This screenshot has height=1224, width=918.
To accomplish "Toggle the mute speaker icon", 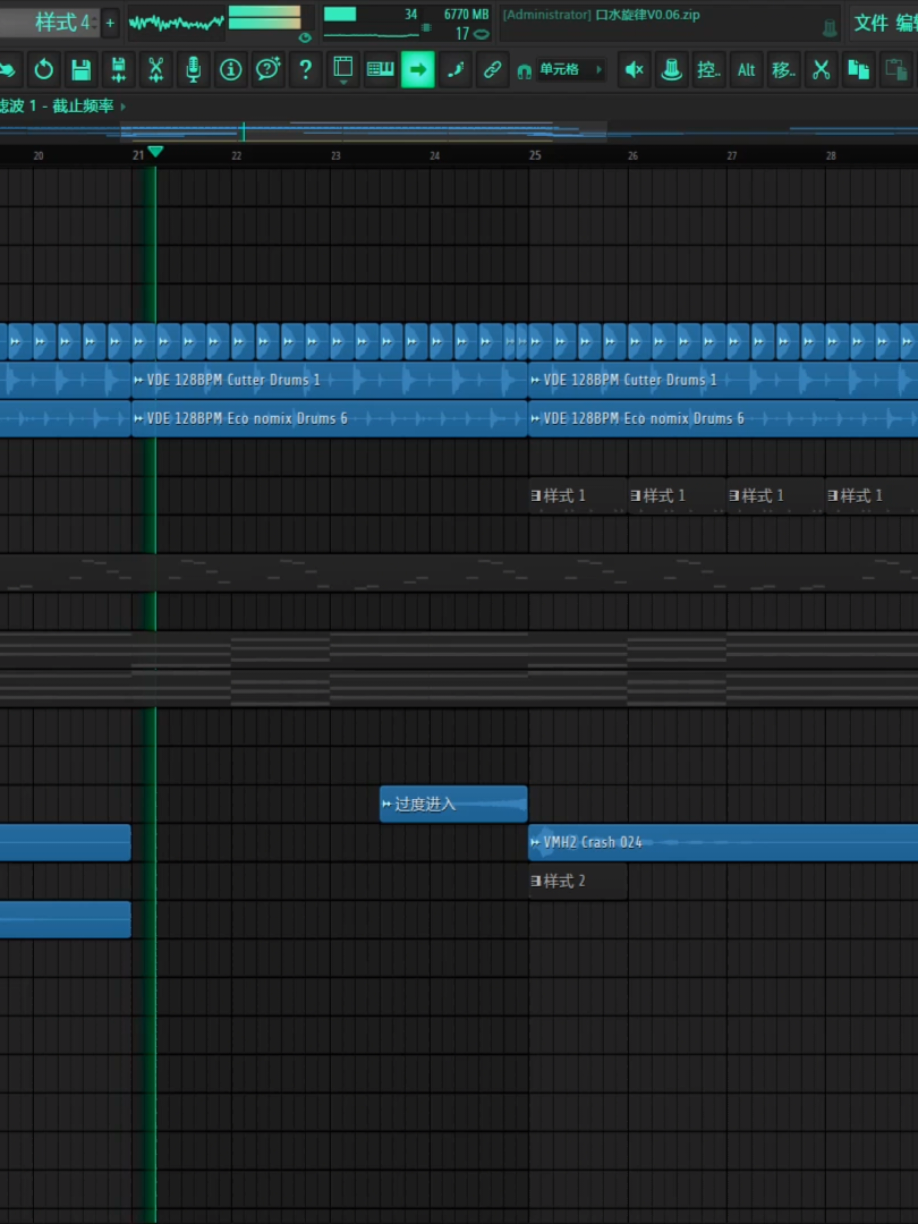I will tap(634, 69).
